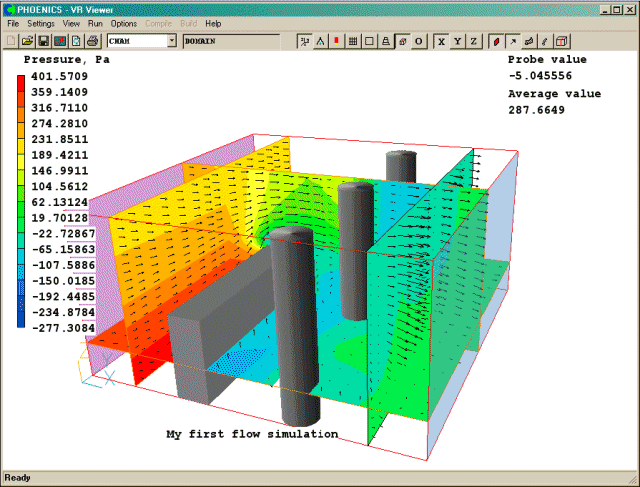The image size is (640, 487).
Task: Open the Run menu
Action: click(95, 22)
